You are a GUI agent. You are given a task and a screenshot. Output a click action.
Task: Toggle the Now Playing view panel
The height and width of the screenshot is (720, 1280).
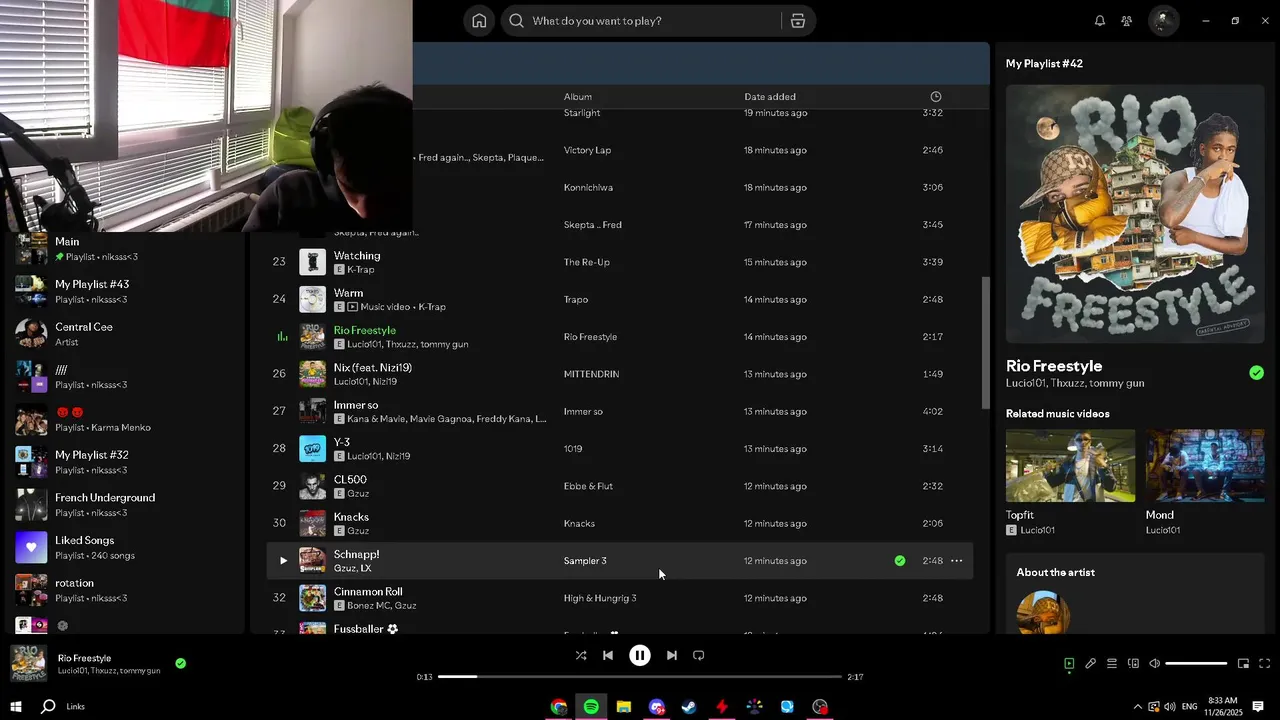(1069, 663)
